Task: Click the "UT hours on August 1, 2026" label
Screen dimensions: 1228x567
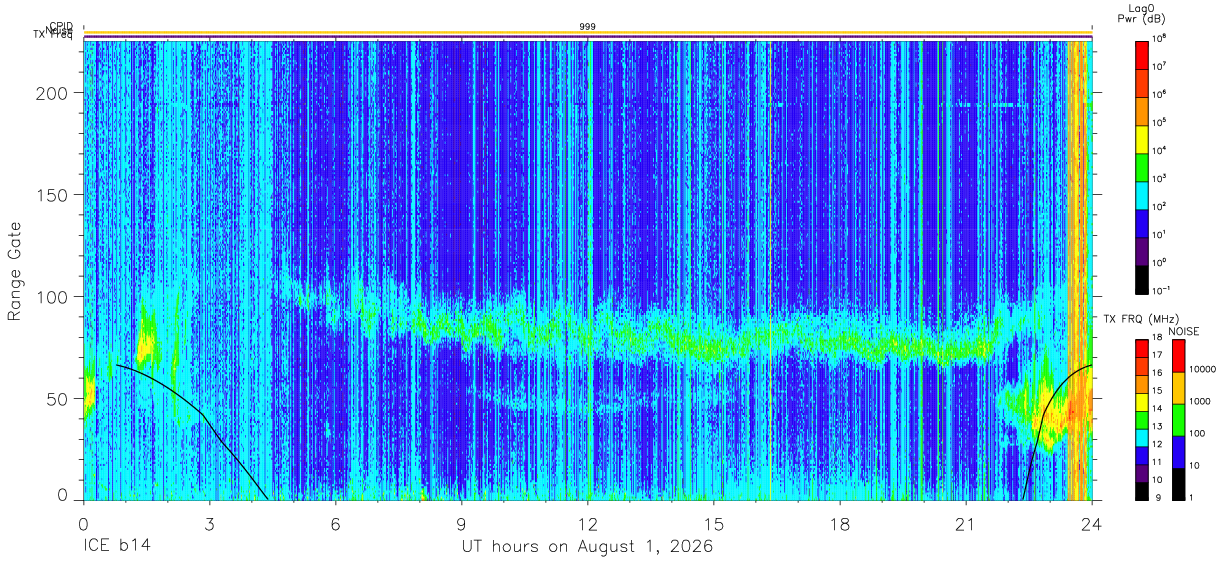Action: point(587,547)
